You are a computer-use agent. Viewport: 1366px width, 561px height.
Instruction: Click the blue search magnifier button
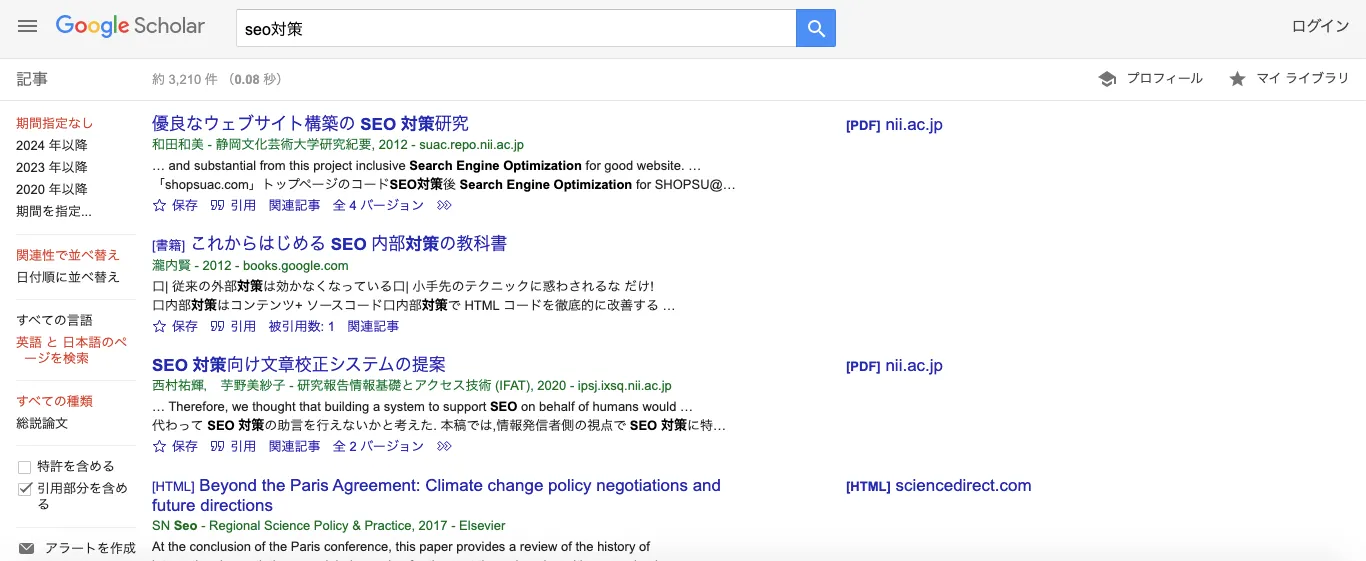tap(816, 29)
